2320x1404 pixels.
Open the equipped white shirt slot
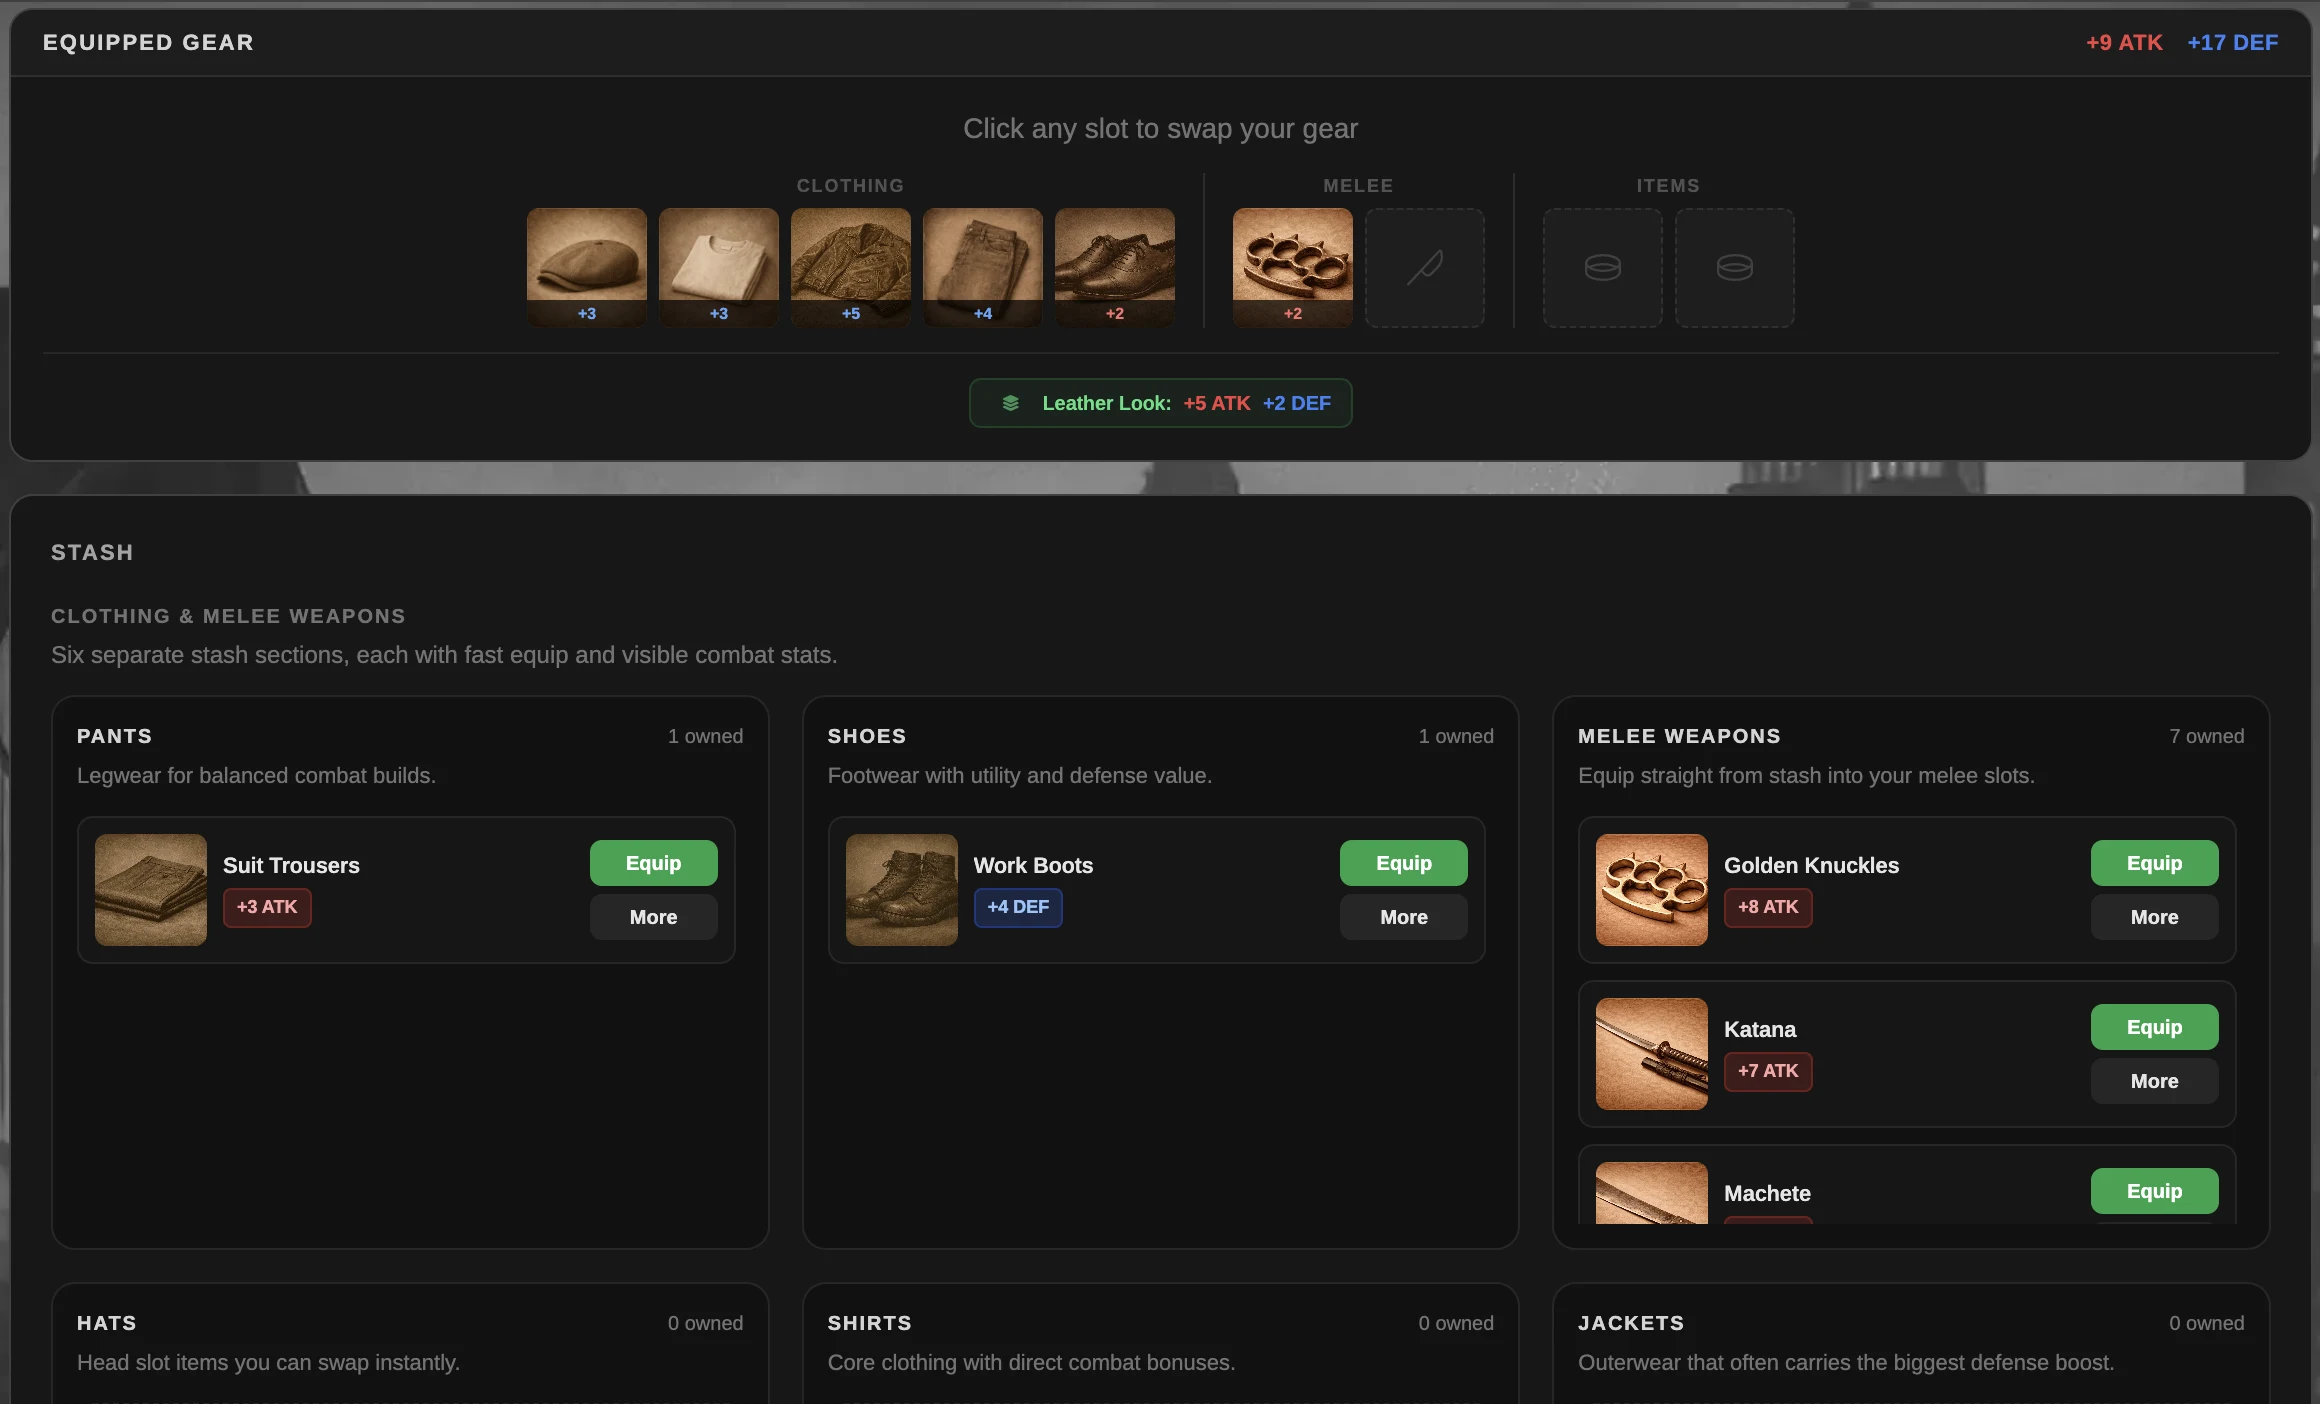pos(719,267)
